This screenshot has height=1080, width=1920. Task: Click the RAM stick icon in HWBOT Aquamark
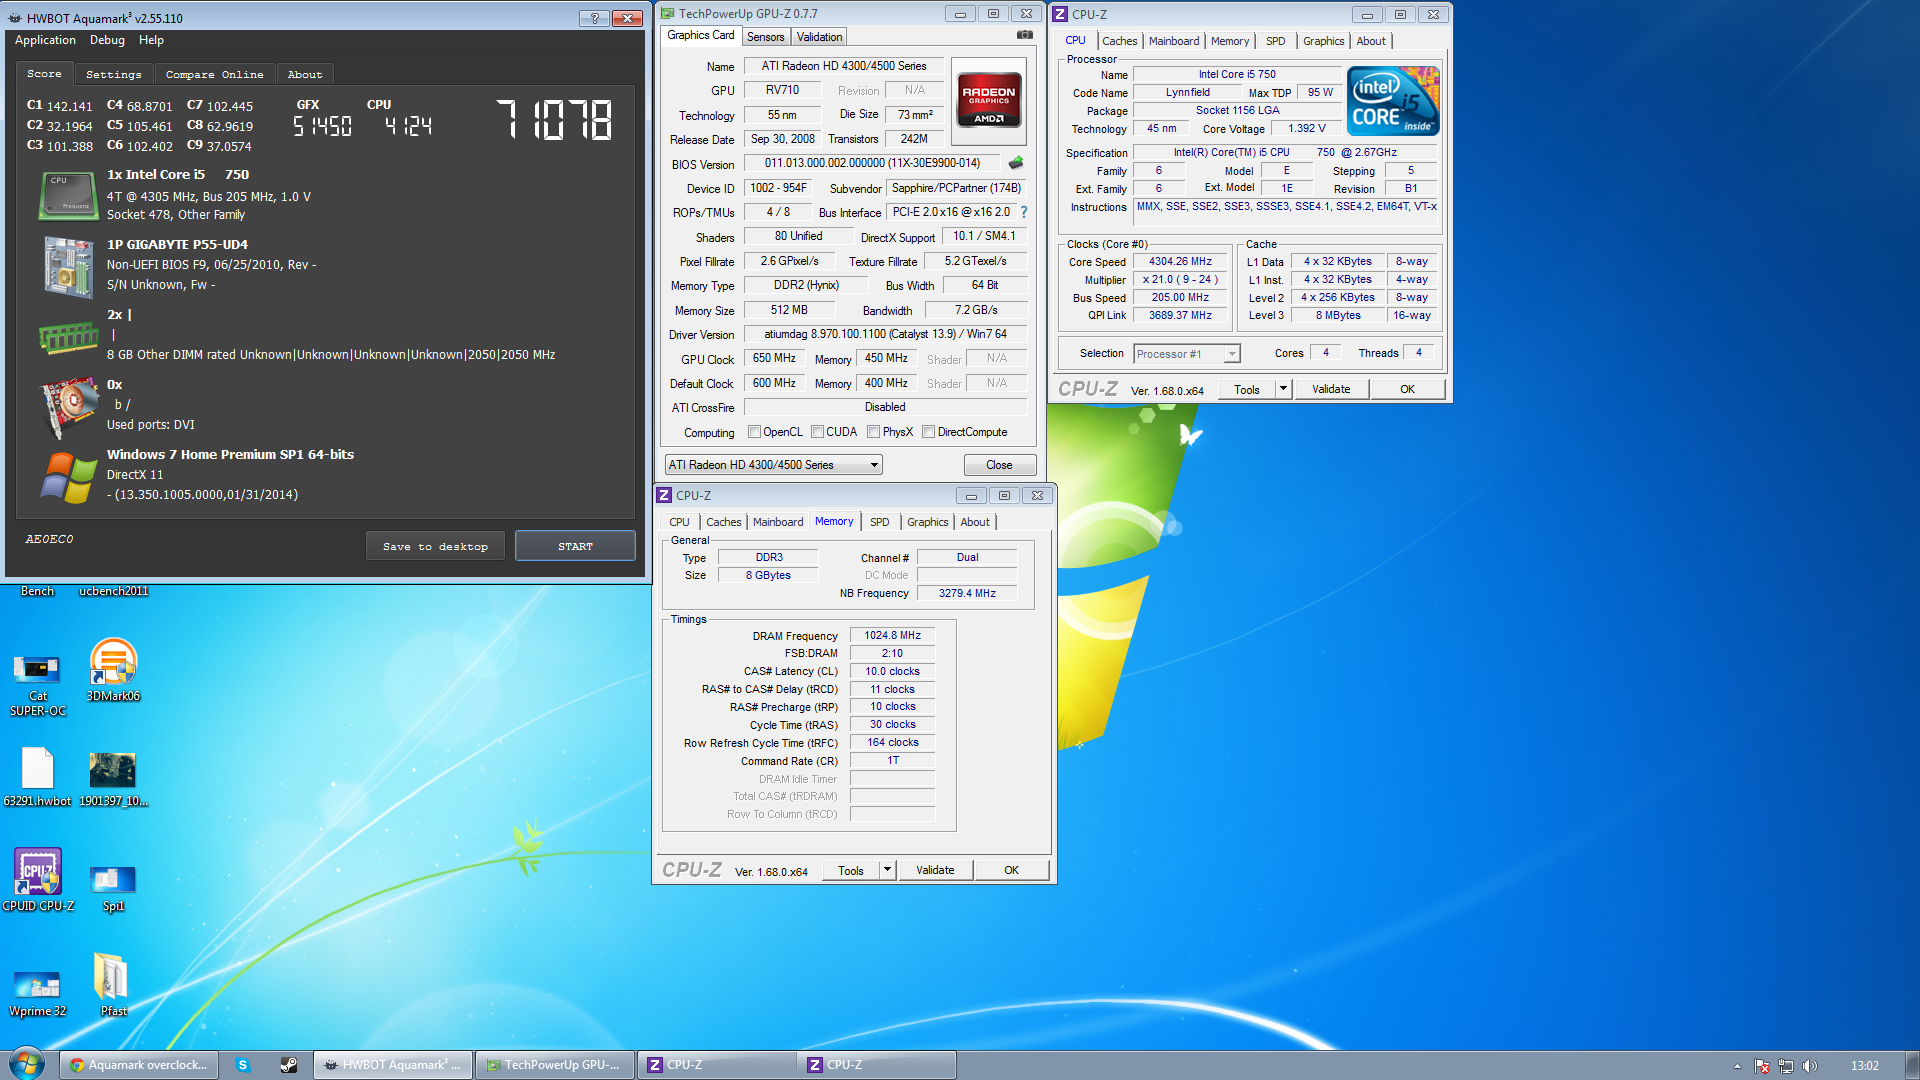coord(67,338)
